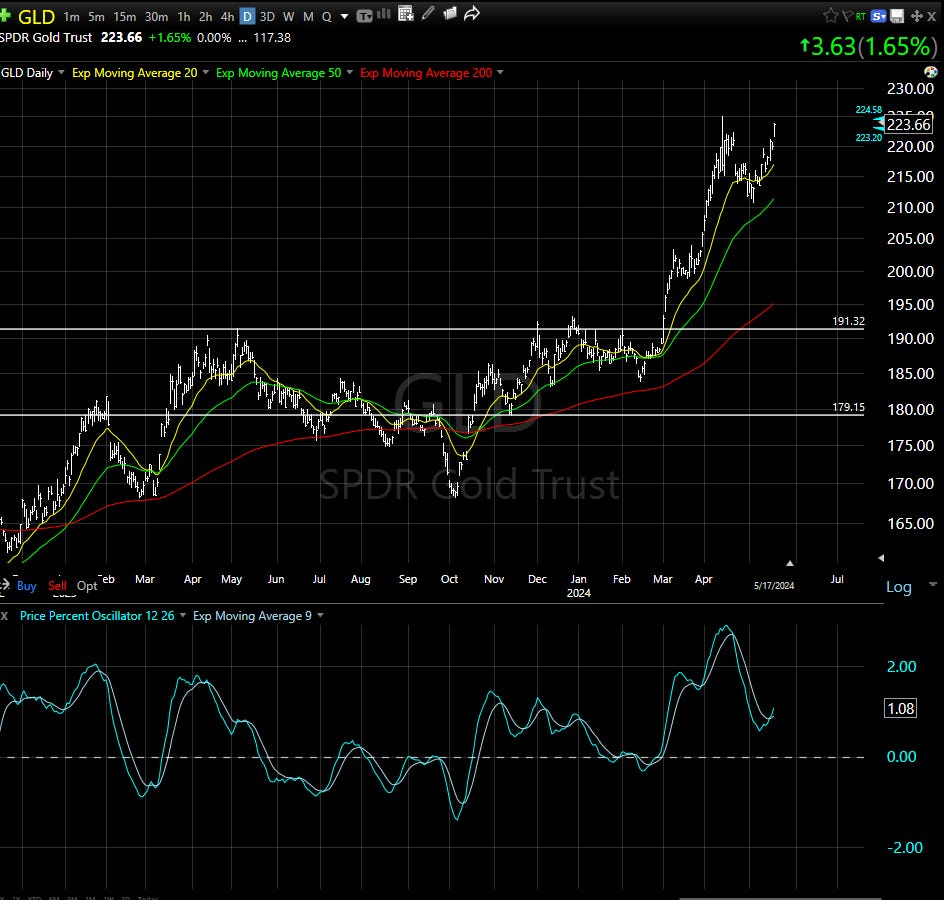The width and height of the screenshot is (944, 900).
Task: Select the D daily timeframe
Action: click(247, 17)
